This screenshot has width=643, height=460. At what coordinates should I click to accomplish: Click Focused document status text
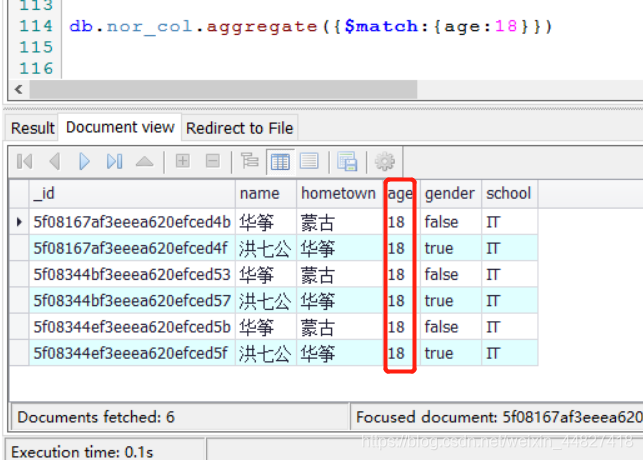tap(499, 417)
